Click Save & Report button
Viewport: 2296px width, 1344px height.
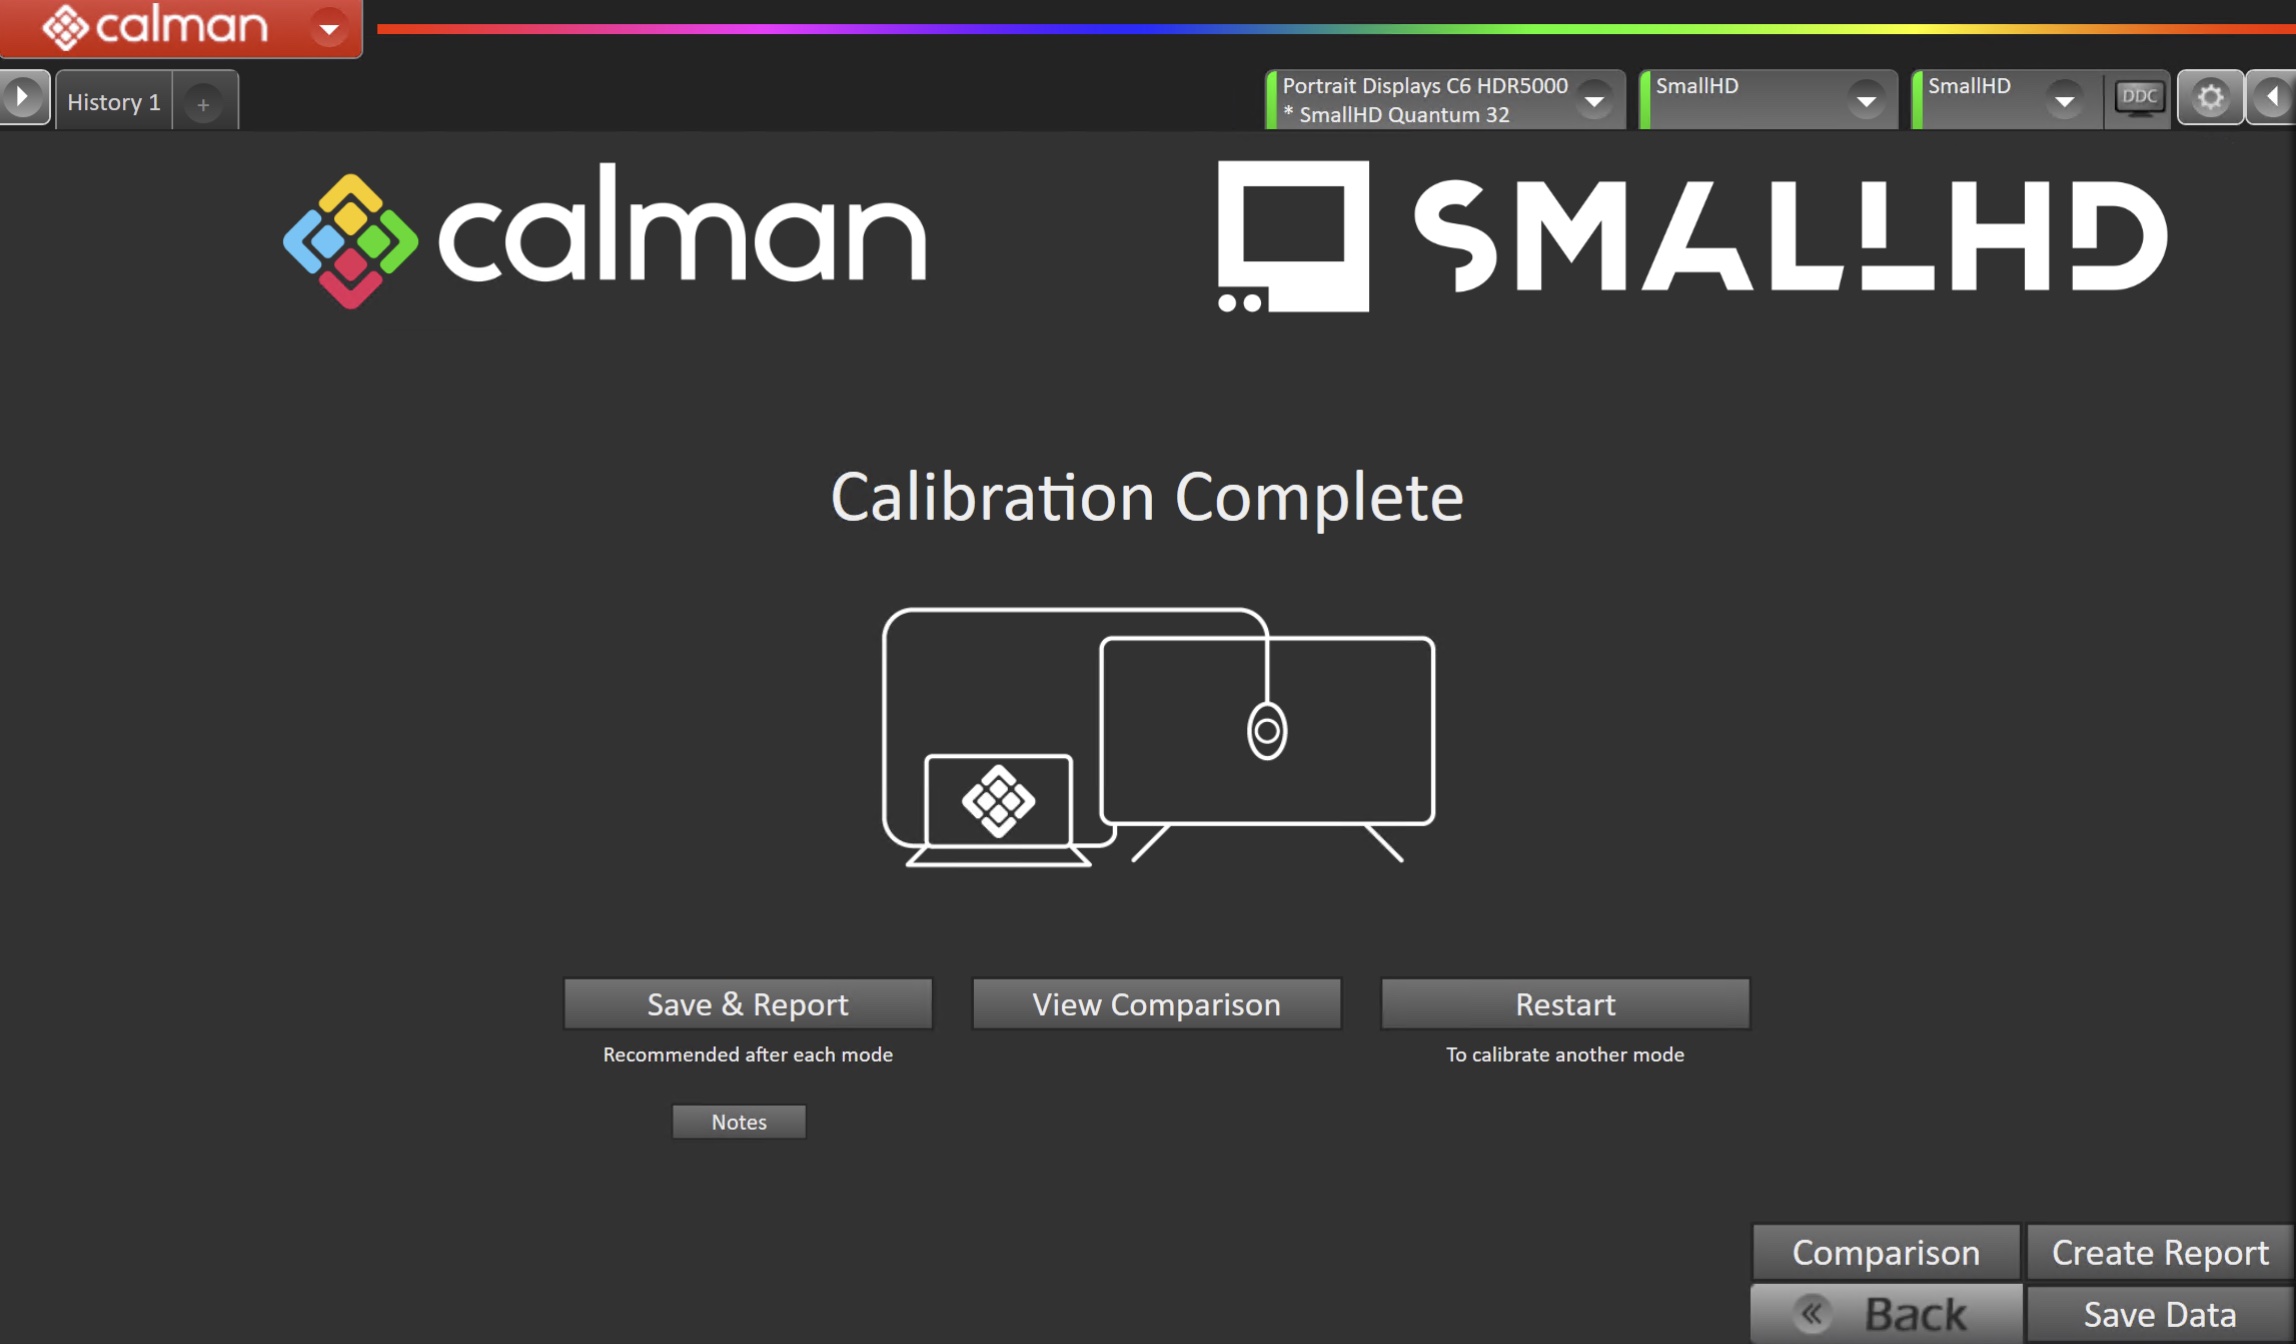pos(747,1004)
